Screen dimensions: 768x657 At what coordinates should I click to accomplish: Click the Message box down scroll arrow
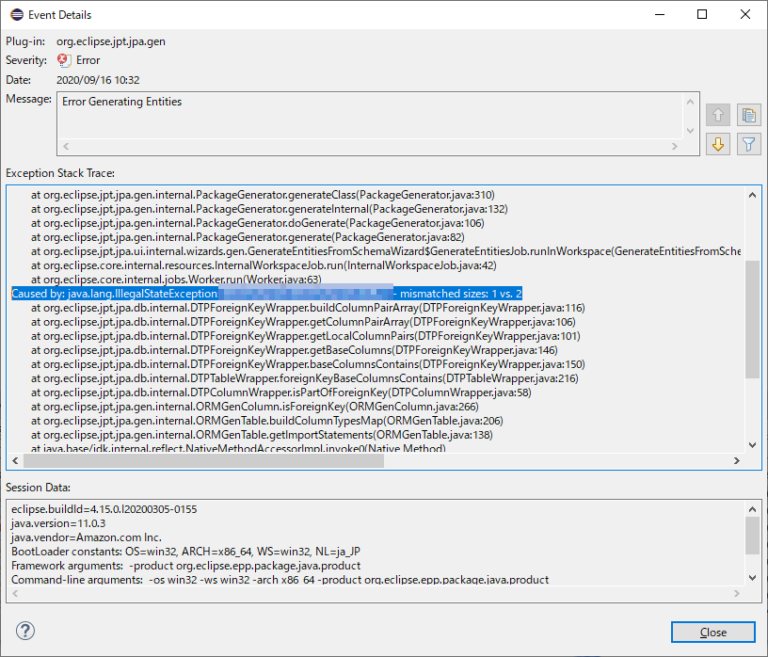691,131
